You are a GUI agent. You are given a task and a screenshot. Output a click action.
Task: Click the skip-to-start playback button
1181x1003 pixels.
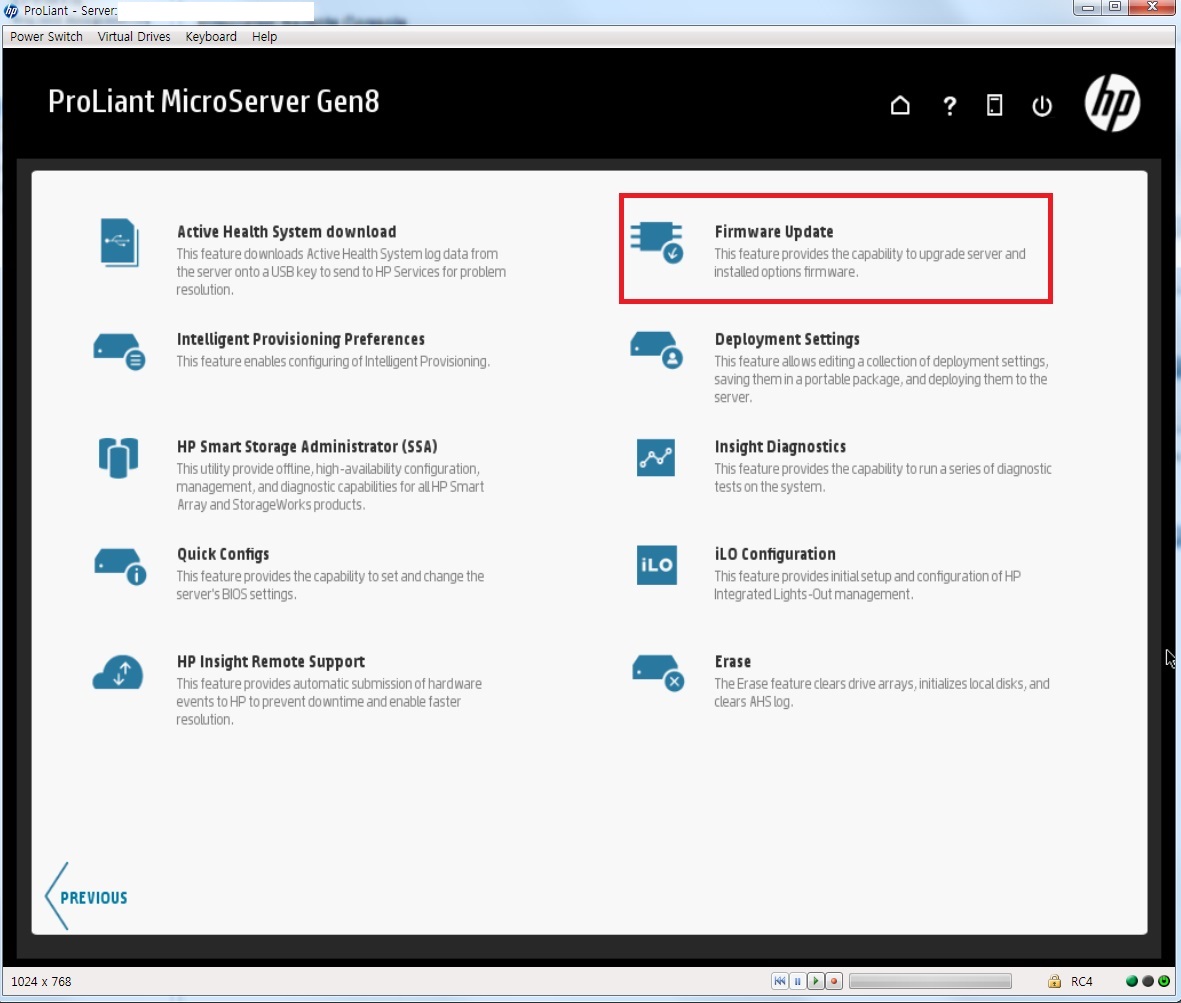click(x=780, y=981)
